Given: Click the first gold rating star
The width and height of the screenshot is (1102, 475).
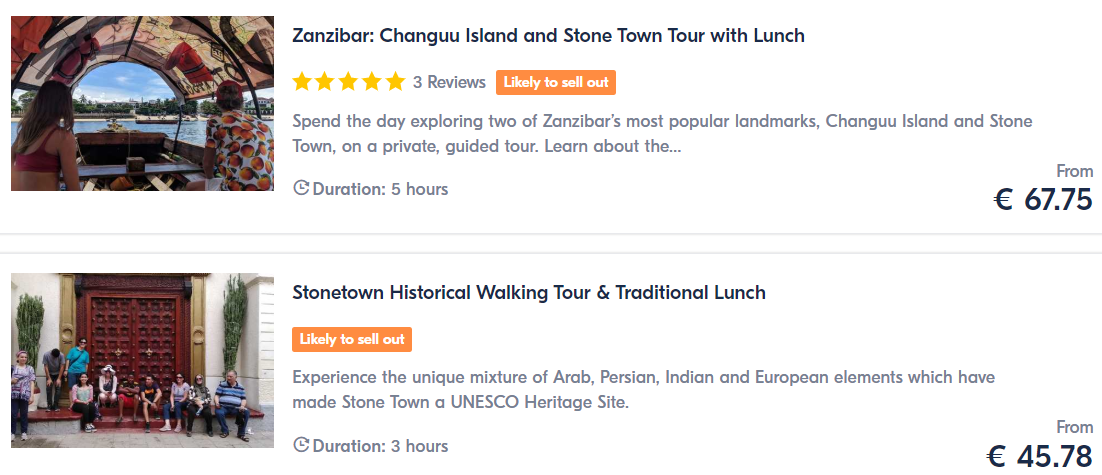Looking at the screenshot, I should click(x=302, y=82).
